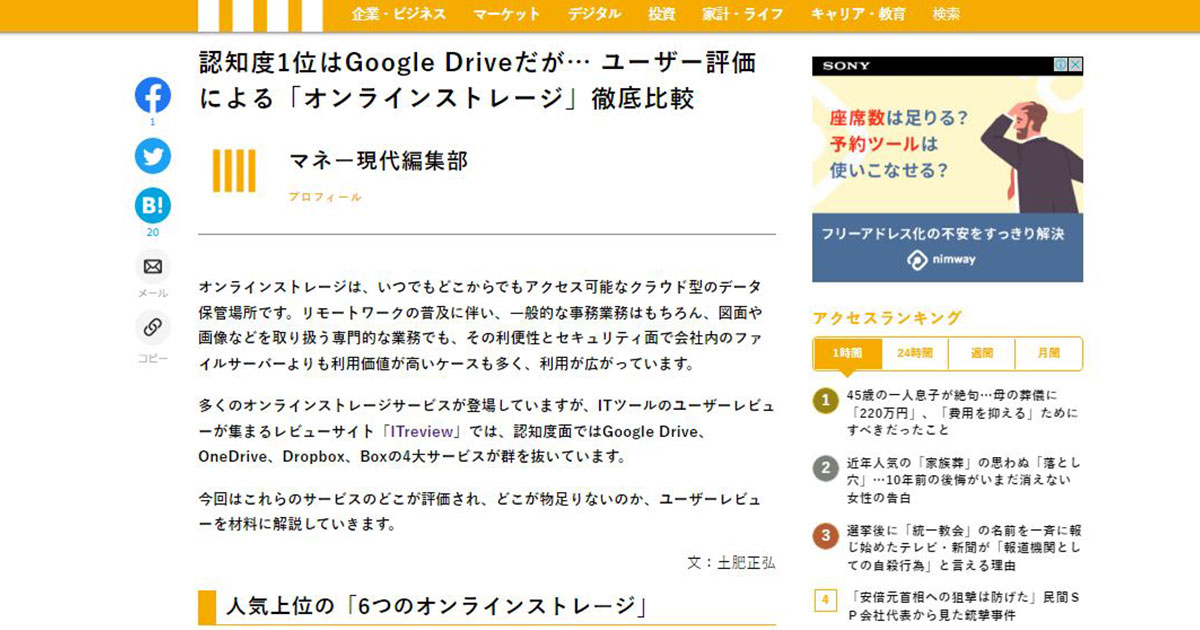Click the byline 文：土肥正弘
The height and width of the screenshot is (630, 1200).
click(731, 562)
